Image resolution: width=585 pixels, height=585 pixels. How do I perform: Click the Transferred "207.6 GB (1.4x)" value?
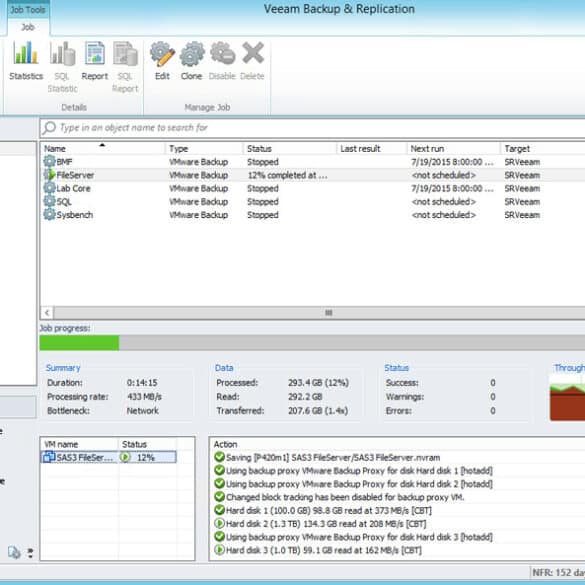[318, 410]
